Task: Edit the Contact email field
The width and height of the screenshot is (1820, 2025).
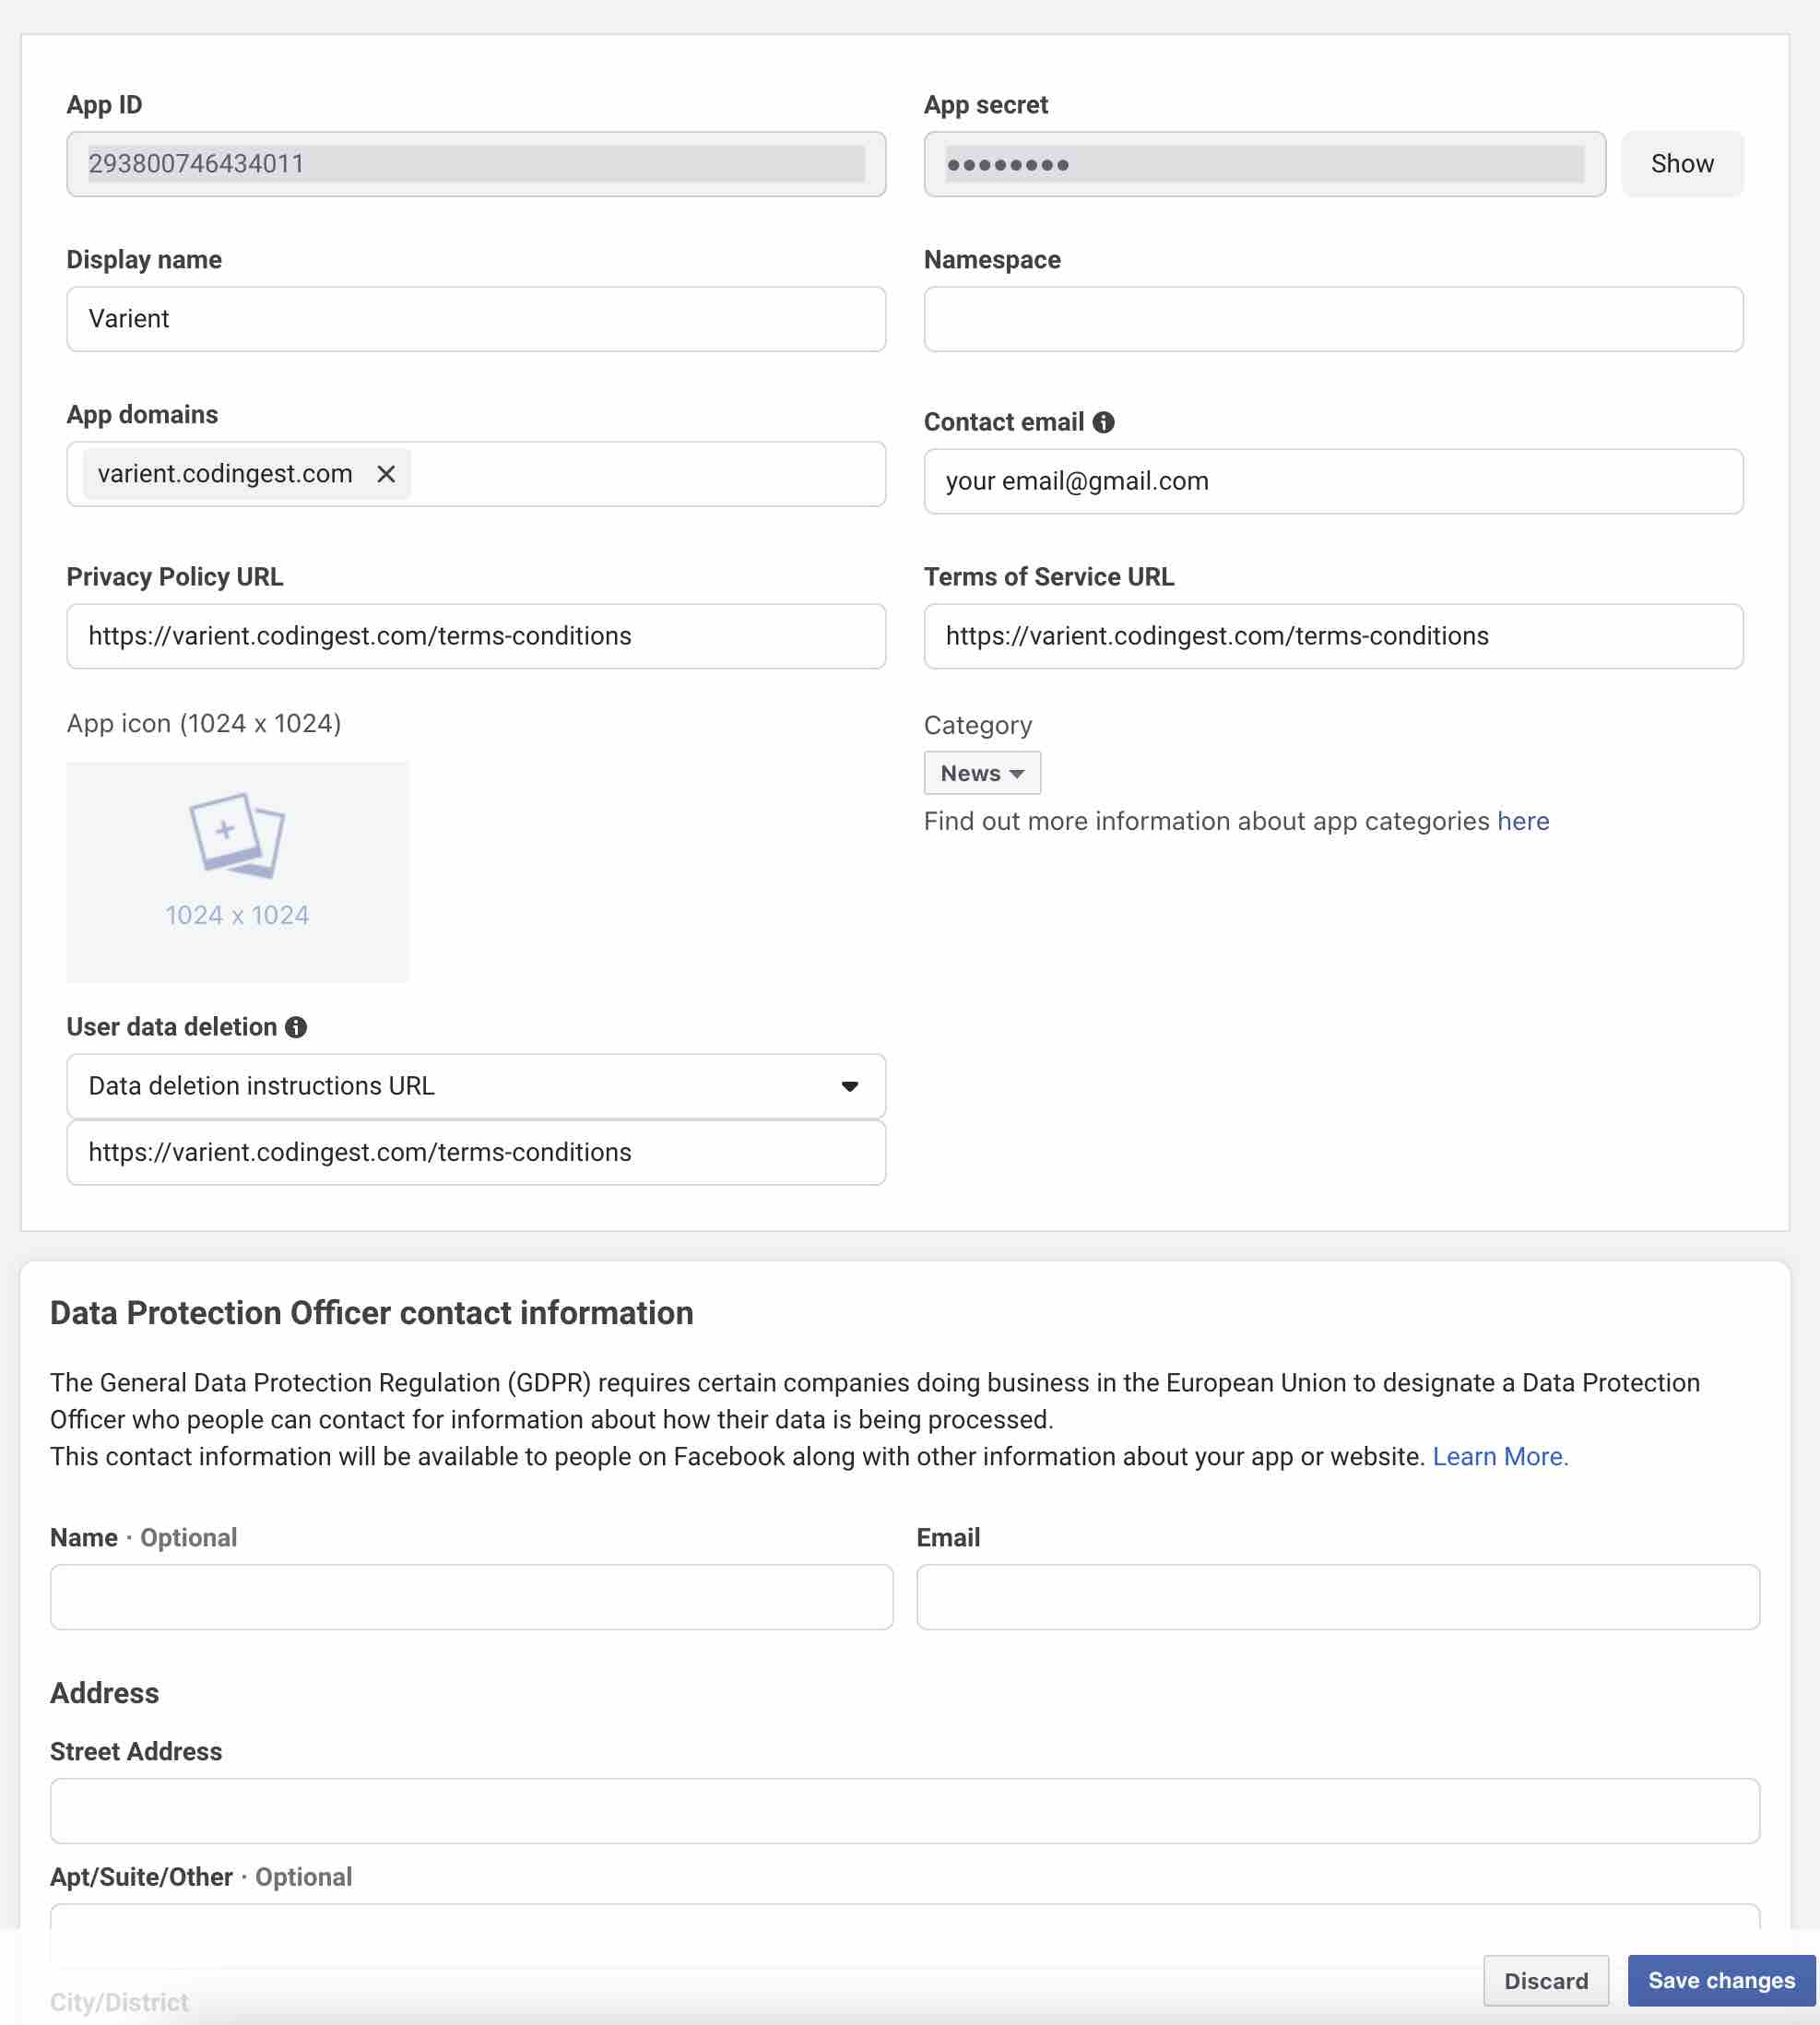Action: pos(1332,481)
